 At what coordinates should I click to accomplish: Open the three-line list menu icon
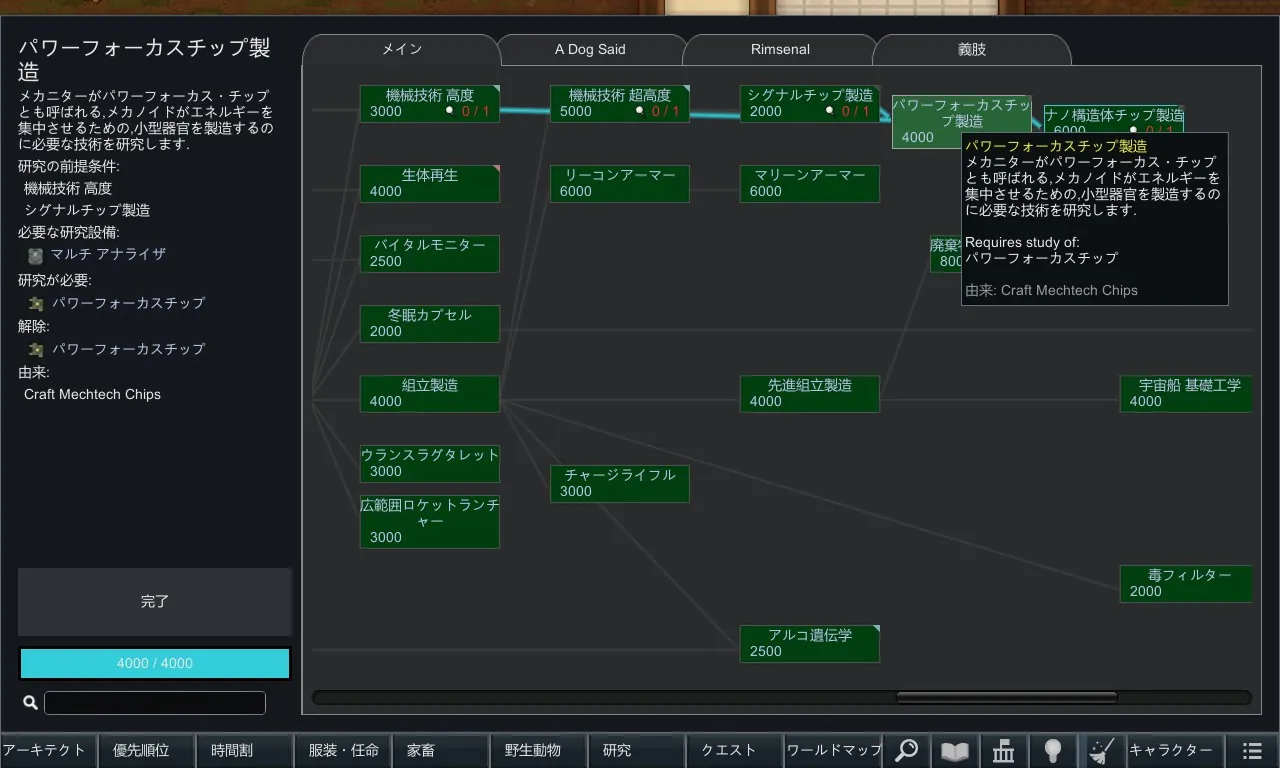1252,750
